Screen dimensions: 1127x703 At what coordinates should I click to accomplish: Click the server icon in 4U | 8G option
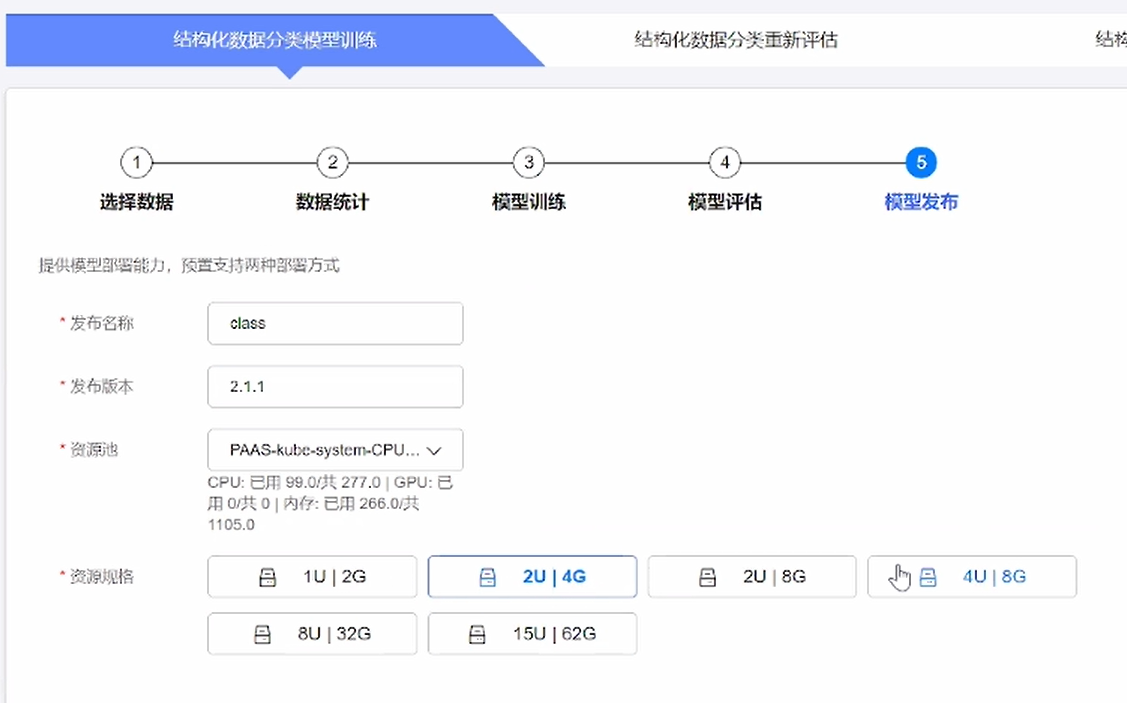pyautogui.click(x=928, y=577)
